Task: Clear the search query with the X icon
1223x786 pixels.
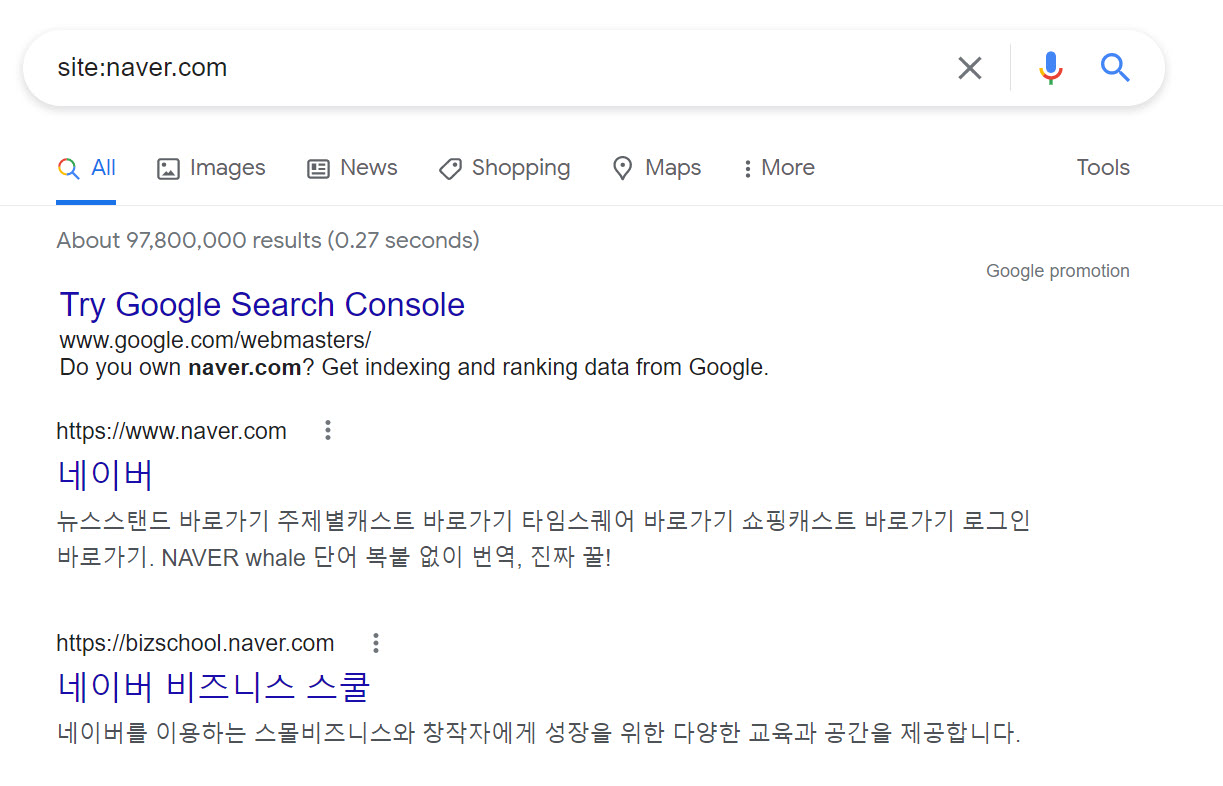Action: [969, 67]
